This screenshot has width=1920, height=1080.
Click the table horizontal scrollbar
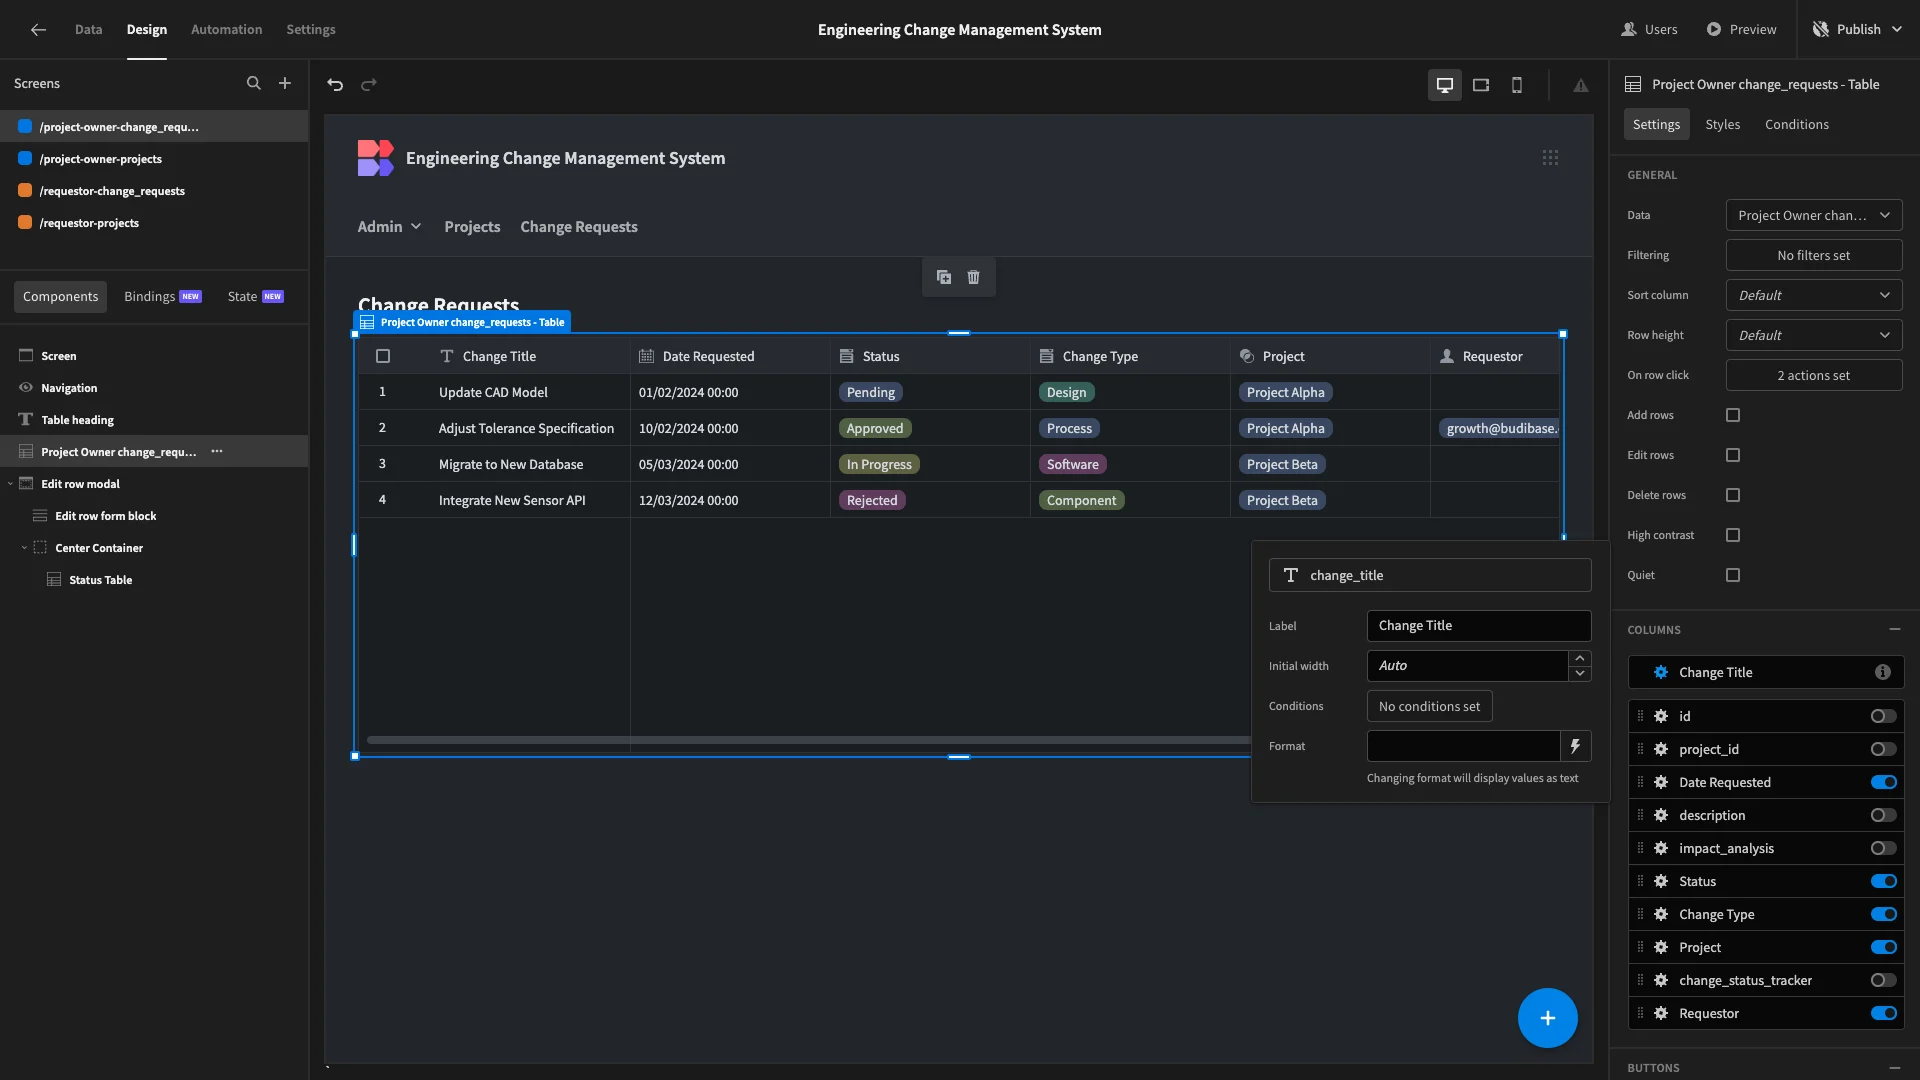pos(808,740)
